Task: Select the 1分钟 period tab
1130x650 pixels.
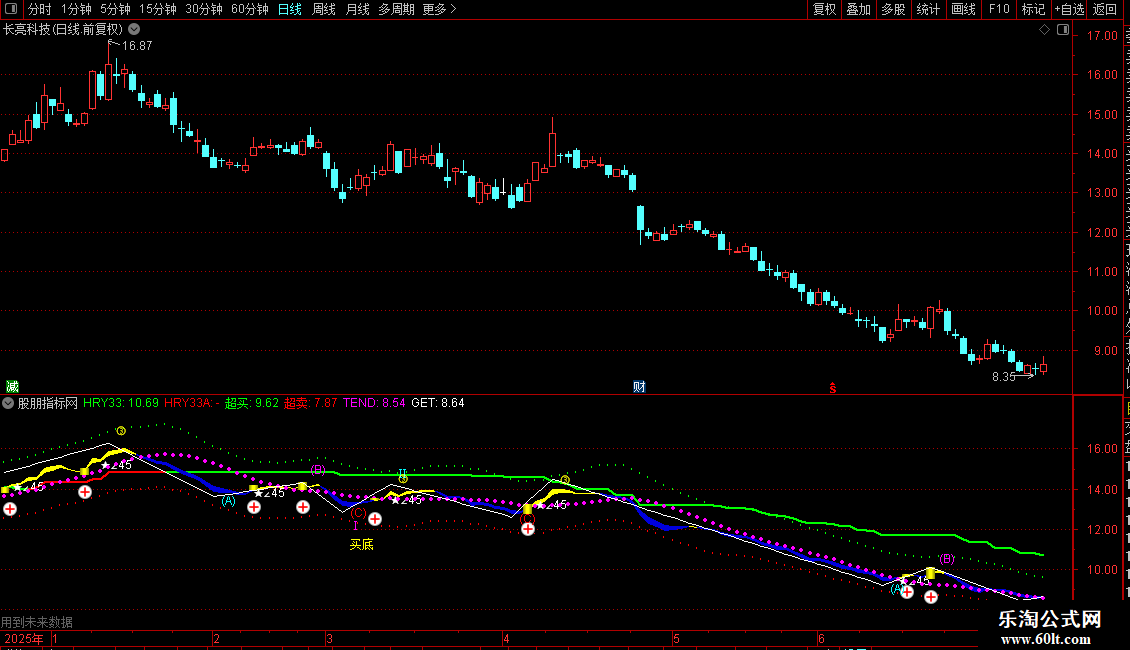Action: [76, 9]
